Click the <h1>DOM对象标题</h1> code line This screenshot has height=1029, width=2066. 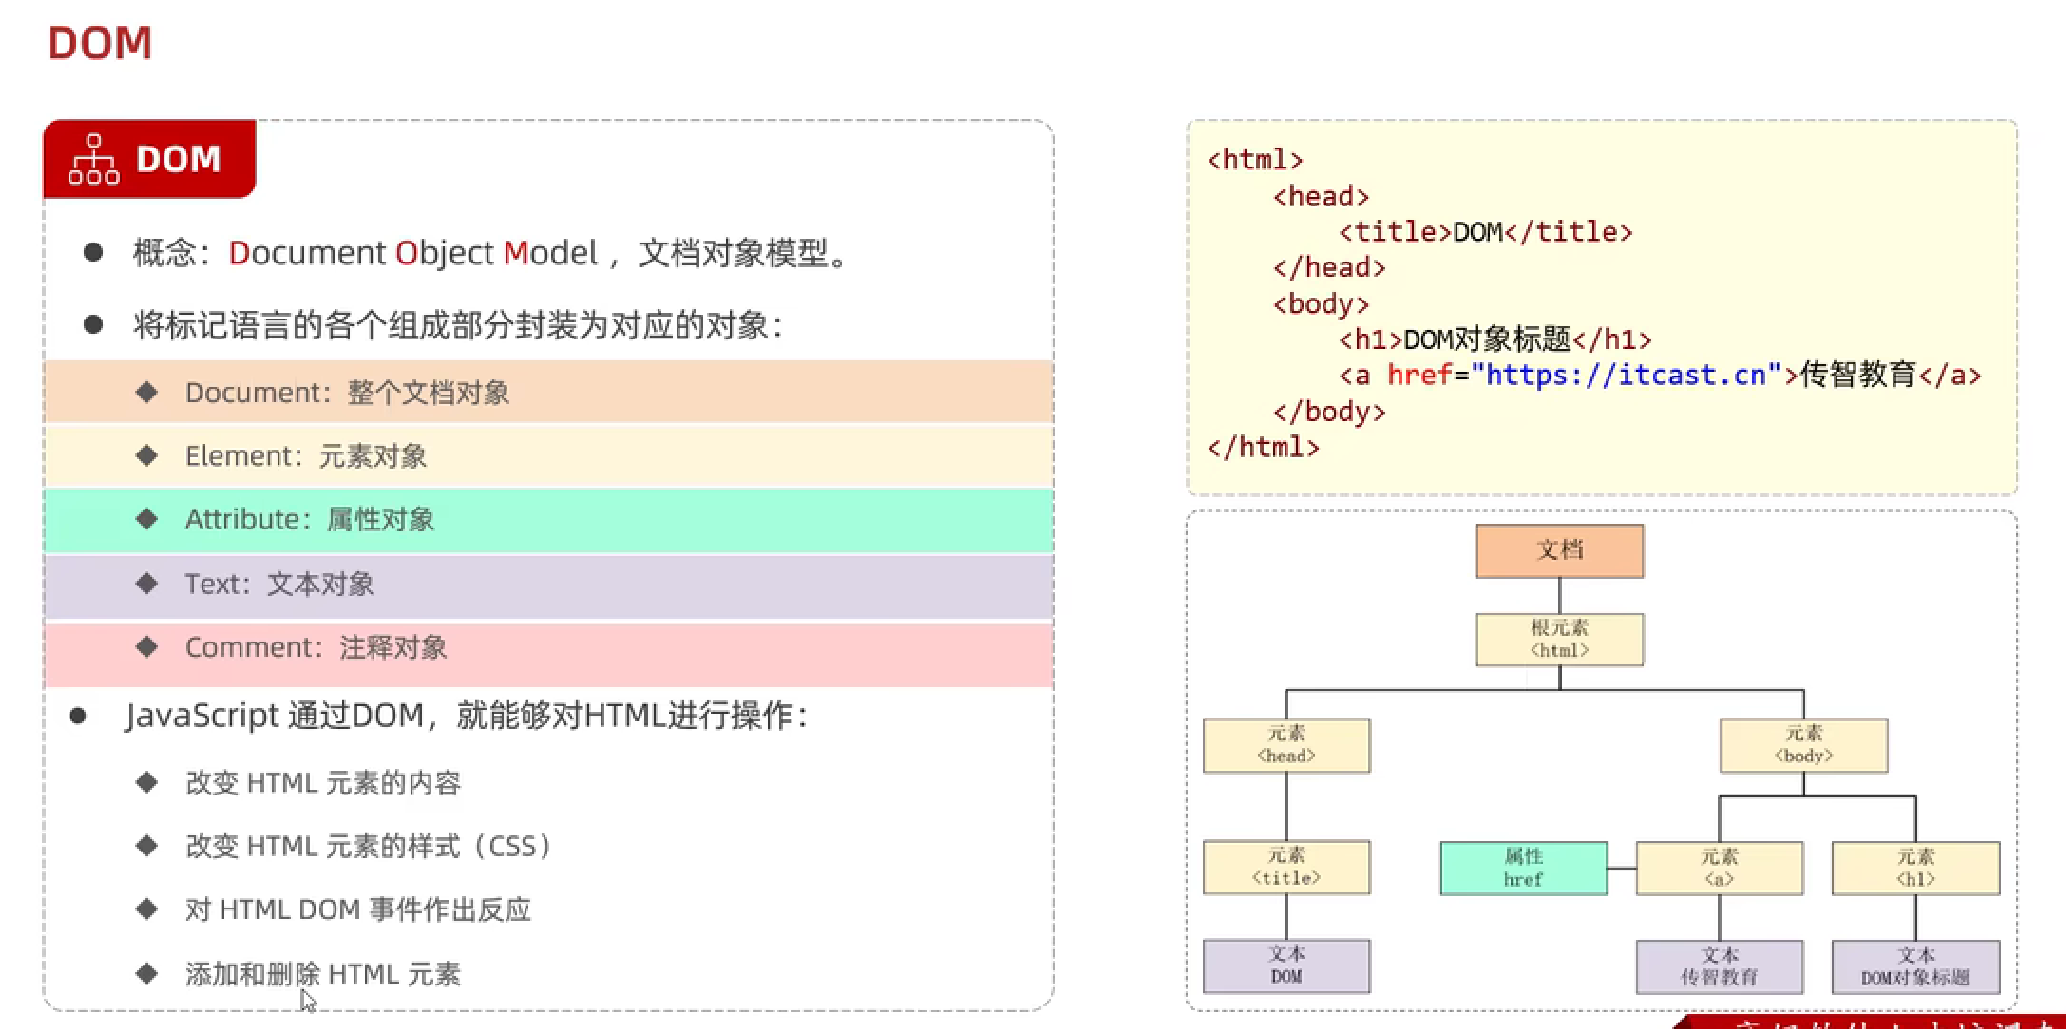[x=1494, y=340]
